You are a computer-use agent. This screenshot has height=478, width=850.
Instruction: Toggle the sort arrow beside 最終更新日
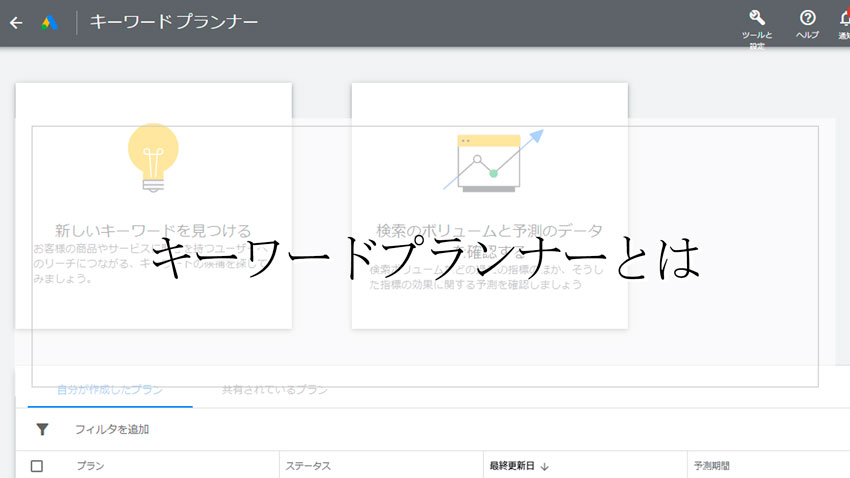(545, 466)
